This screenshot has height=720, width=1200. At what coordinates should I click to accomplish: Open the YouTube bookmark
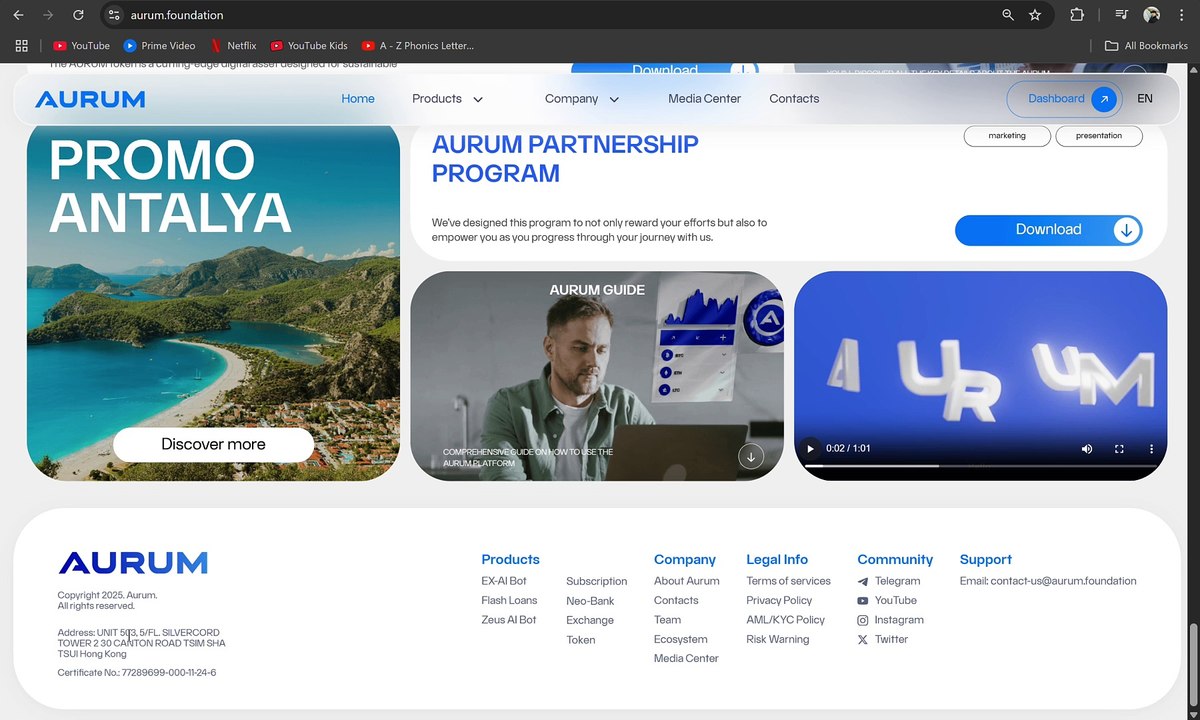pos(81,45)
